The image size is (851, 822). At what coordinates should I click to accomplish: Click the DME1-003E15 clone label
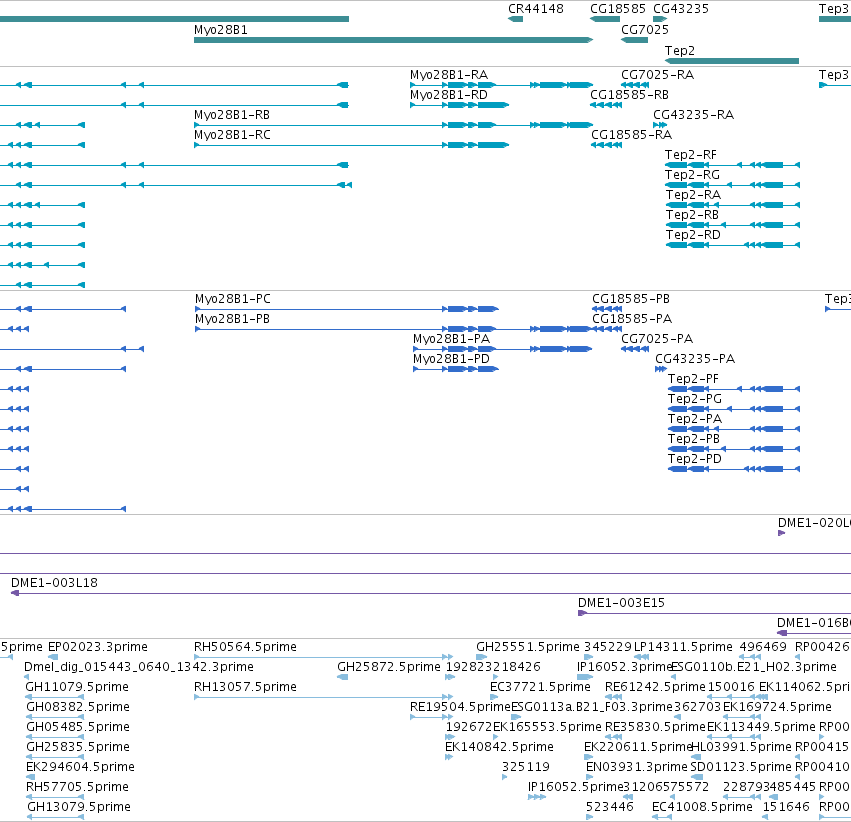pos(621,603)
